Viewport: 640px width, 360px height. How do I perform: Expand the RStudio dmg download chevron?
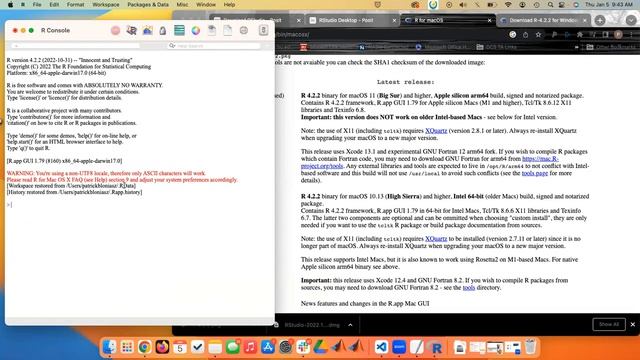pos(350,325)
